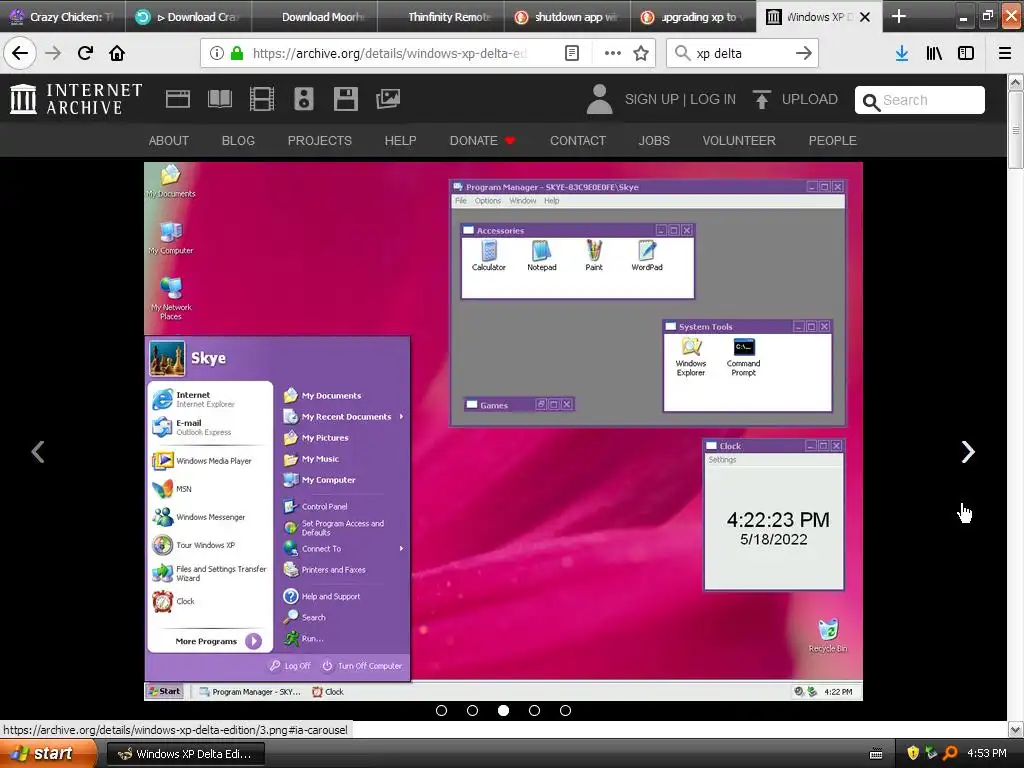Image resolution: width=1024 pixels, height=768 pixels.
Task: Open page actions three-dot menu
Action: click(613, 53)
